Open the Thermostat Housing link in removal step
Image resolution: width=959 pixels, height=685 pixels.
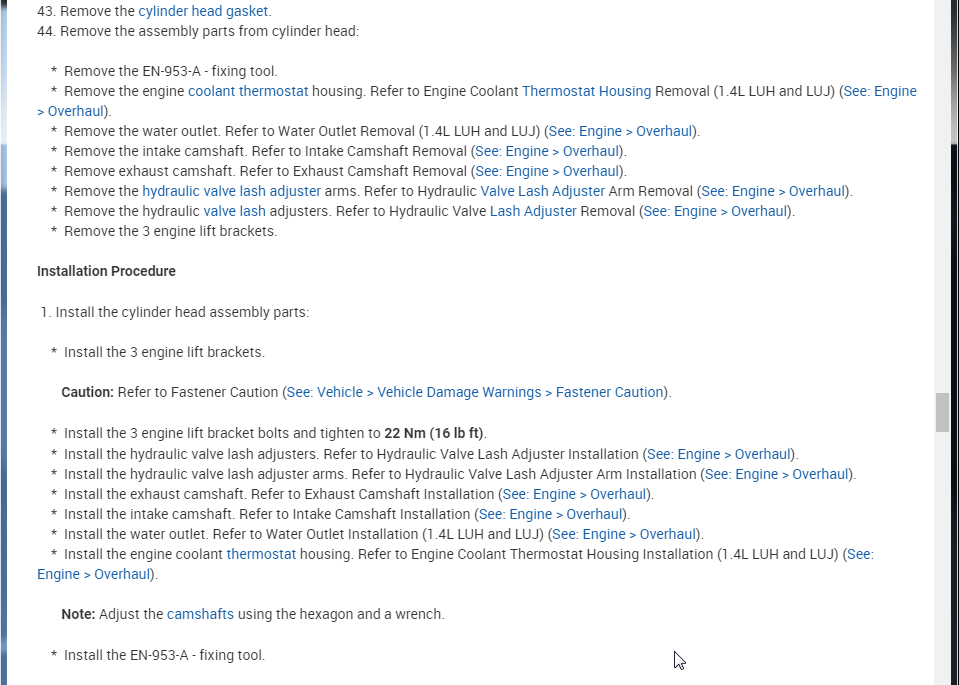tap(586, 91)
